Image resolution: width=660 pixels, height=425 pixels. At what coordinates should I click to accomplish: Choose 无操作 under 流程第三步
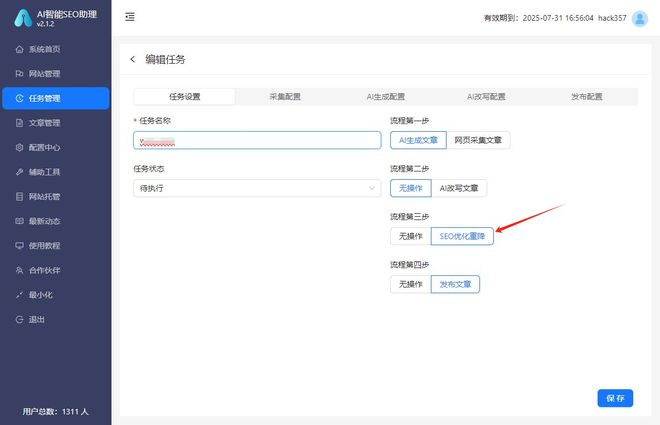410,236
